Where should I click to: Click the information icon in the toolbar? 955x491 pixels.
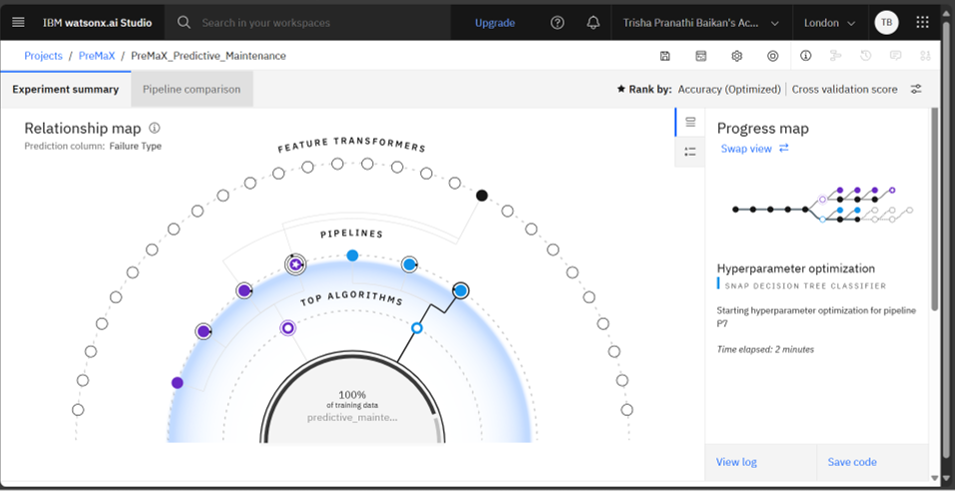tap(806, 56)
